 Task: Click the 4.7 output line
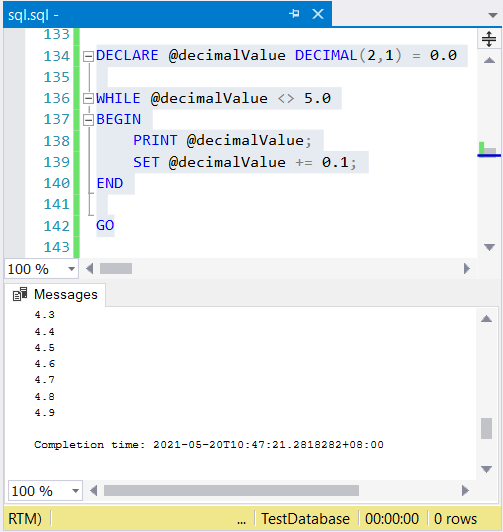[44, 380]
